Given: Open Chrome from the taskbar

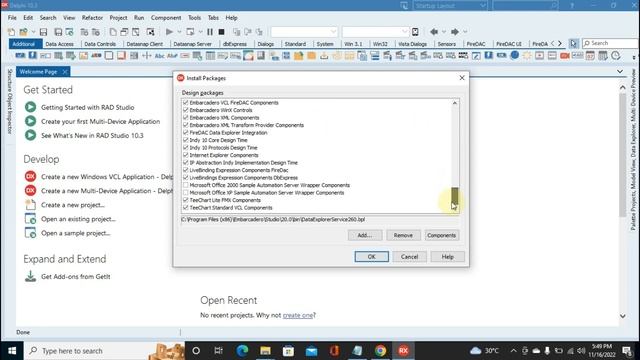Looking at the screenshot, I should click(x=380, y=351).
